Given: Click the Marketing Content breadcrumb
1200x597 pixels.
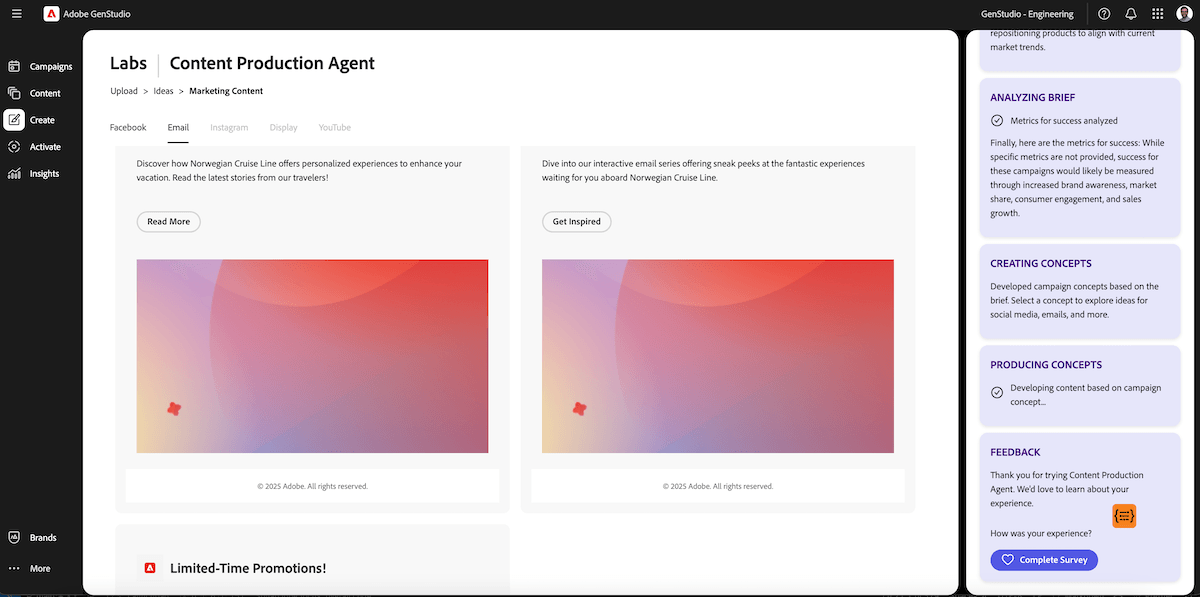Looking at the screenshot, I should (x=226, y=91).
